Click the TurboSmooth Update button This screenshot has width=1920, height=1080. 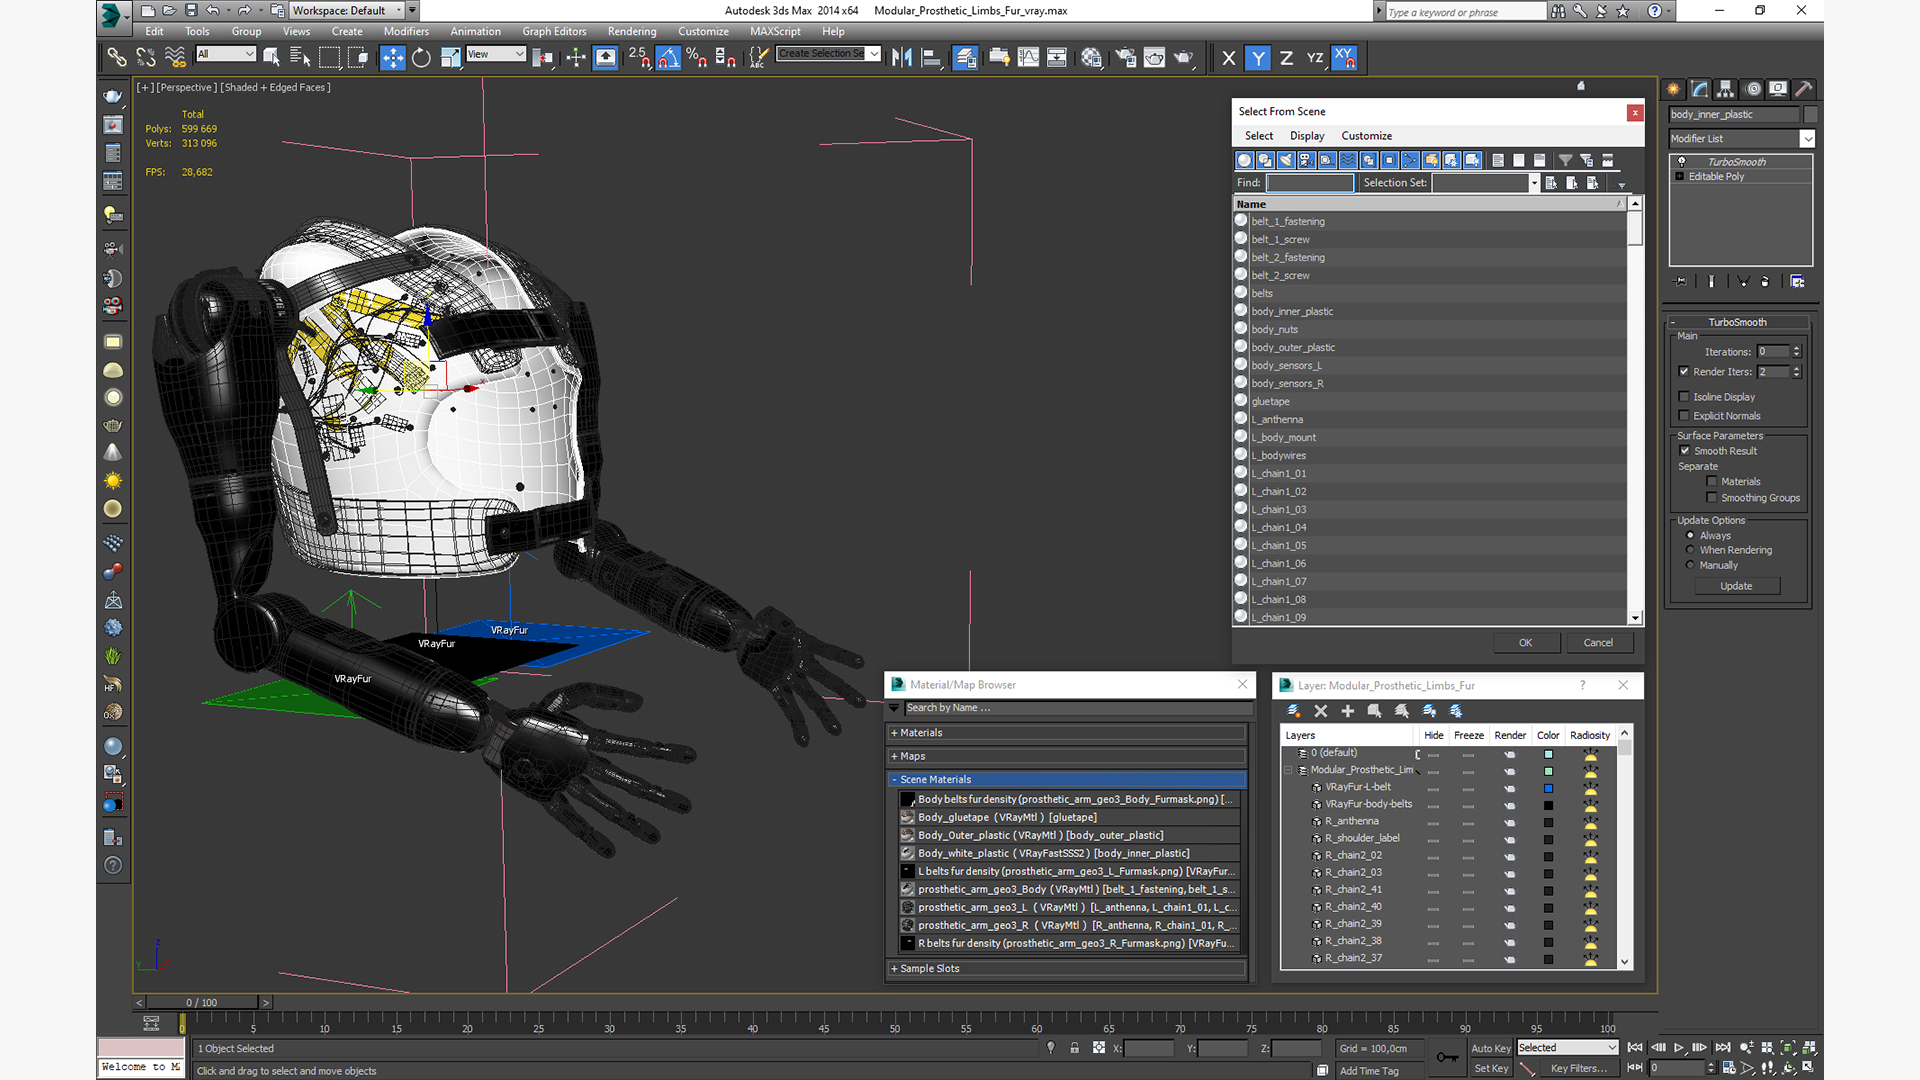(x=1736, y=586)
